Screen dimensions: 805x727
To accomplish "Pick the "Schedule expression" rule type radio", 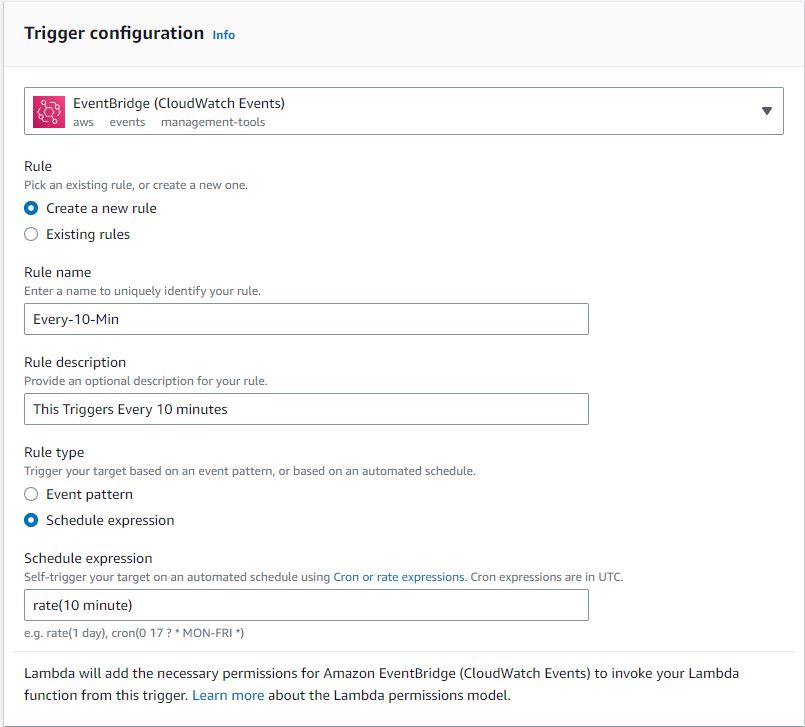I will click(32, 521).
